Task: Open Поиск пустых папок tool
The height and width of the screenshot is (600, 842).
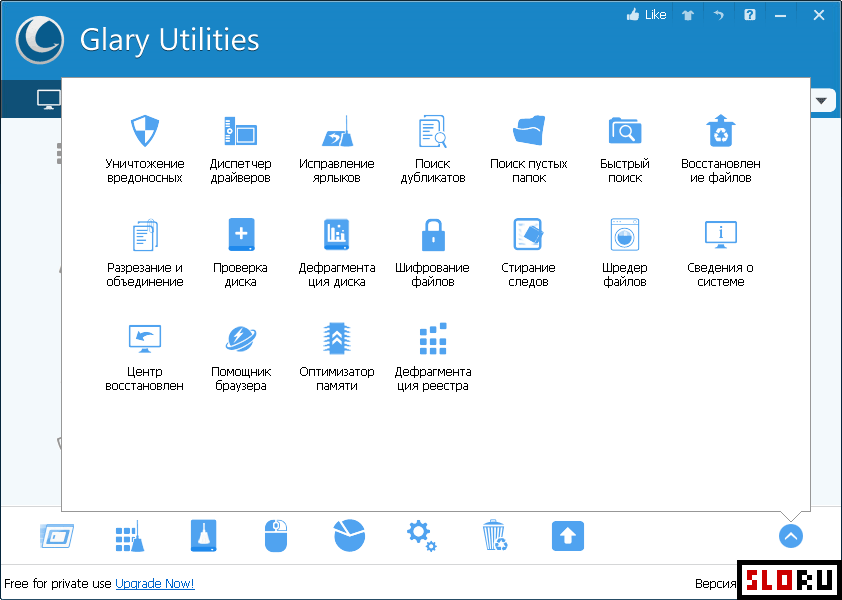Action: (x=529, y=149)
